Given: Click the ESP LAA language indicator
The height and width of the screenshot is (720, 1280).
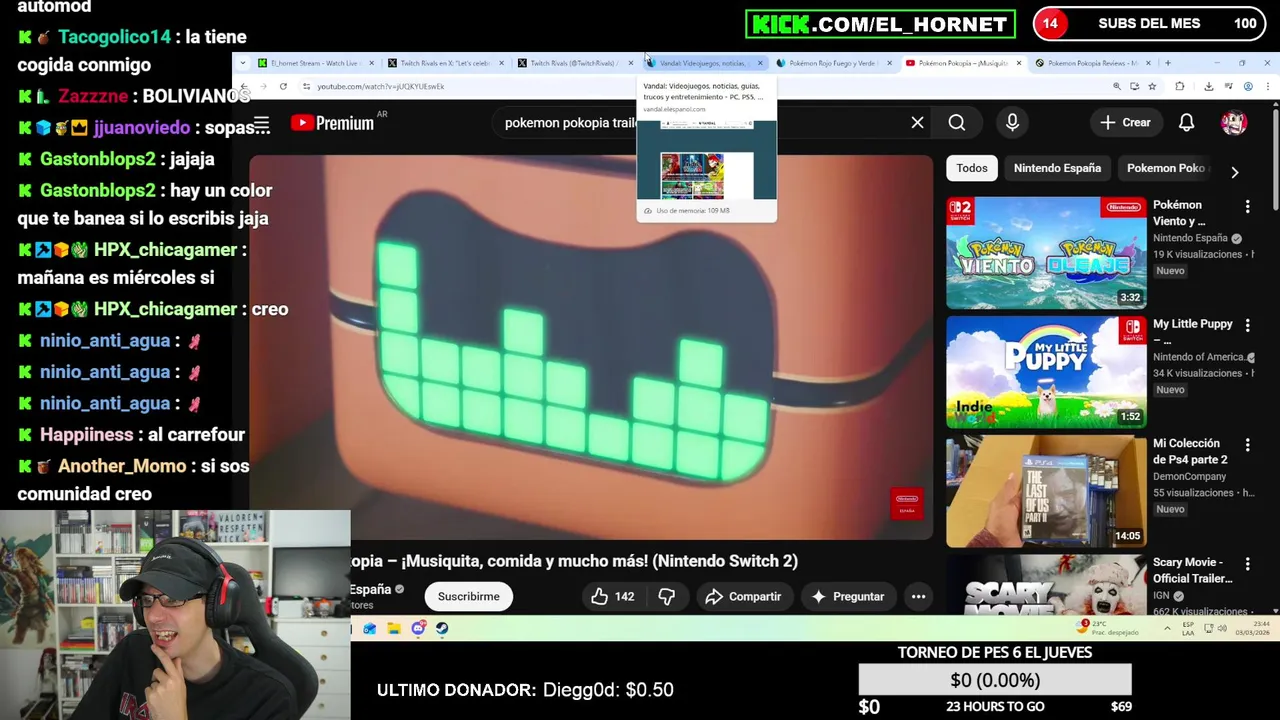Looking at the screenshot, I should 1188,628.
